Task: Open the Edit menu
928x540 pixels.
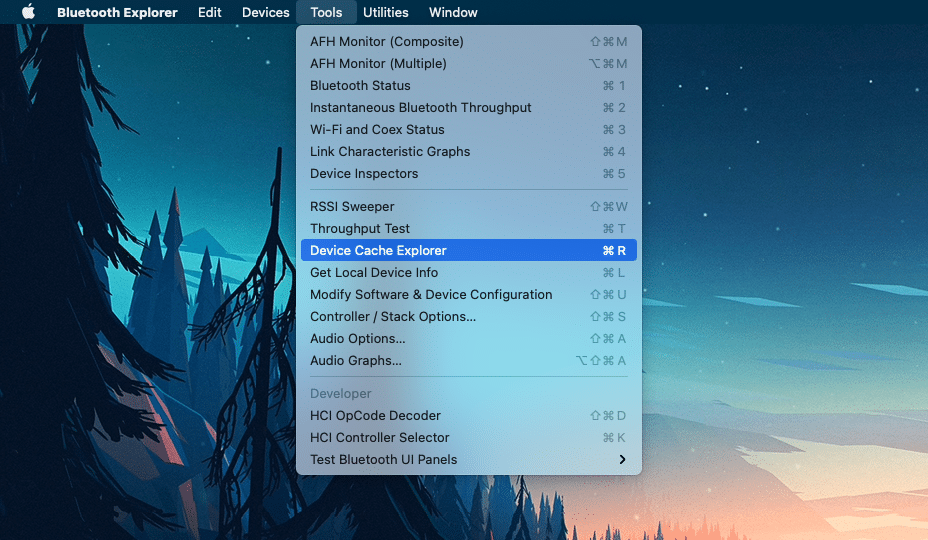Action: 210,12
